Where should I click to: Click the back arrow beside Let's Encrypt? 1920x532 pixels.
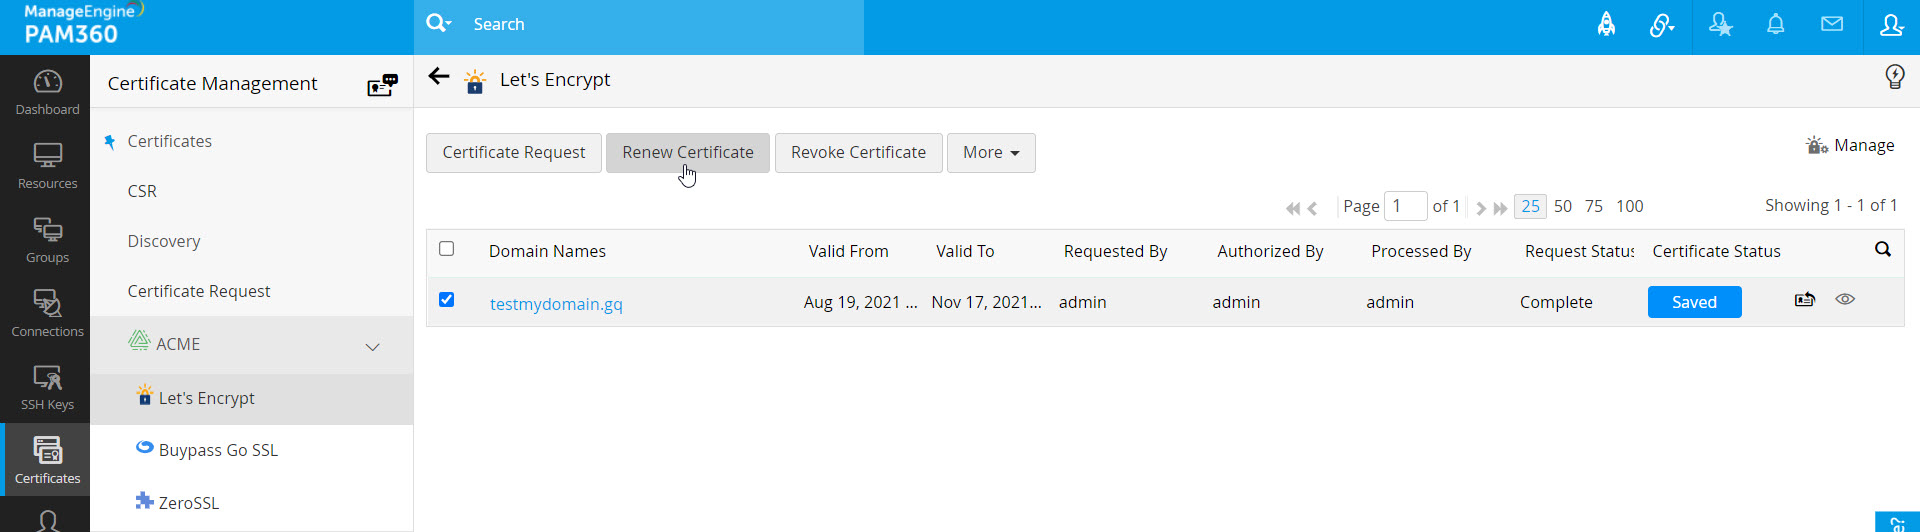tap(438, 77)
